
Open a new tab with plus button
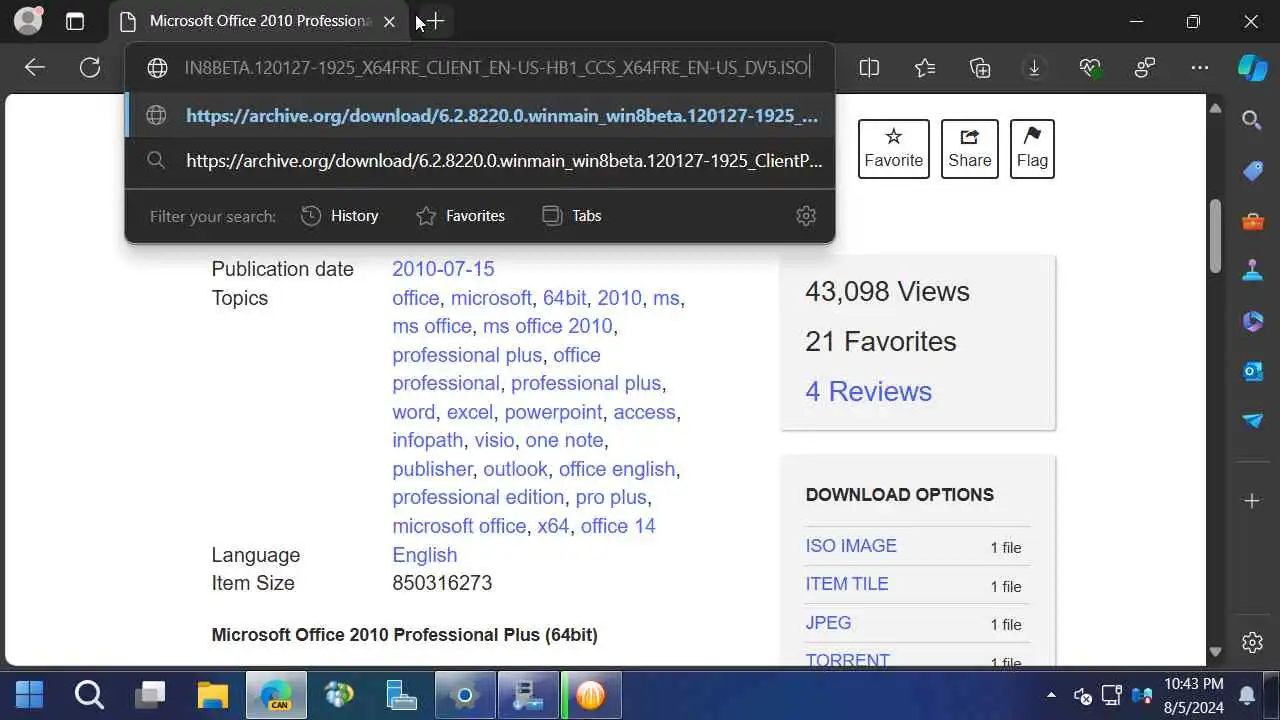pos(435,21)
